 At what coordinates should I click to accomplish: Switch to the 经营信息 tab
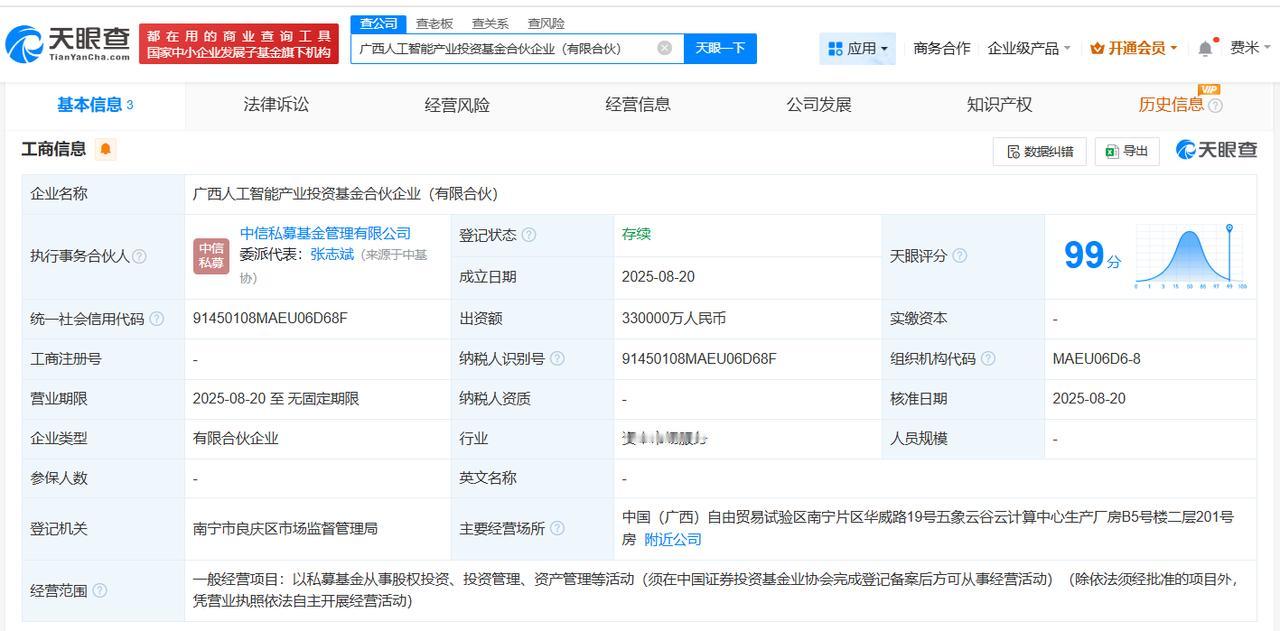[638, 104]
